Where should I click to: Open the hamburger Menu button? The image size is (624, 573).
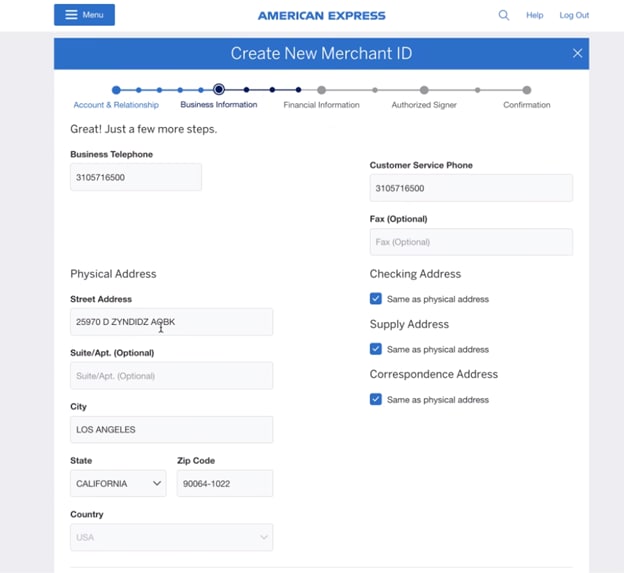pyautogui.click(x=84, y=15)
